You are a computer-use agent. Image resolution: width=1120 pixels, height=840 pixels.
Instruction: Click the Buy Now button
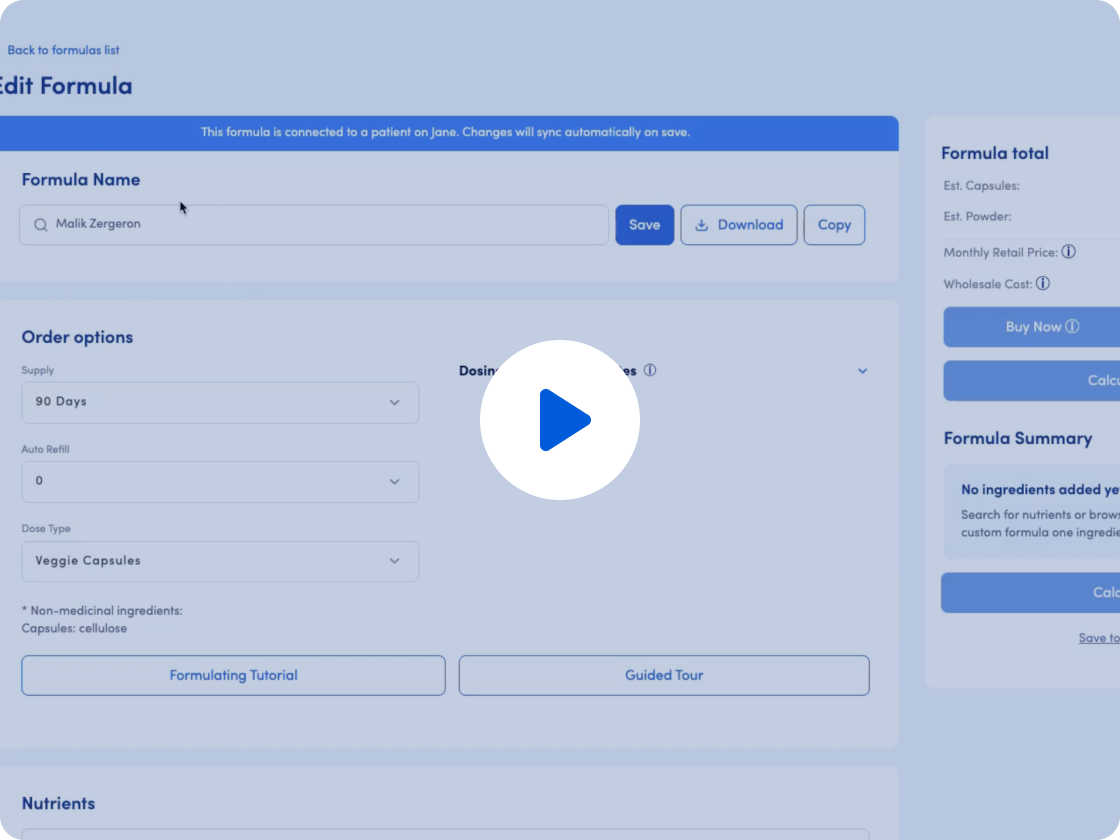(1031, 326)
